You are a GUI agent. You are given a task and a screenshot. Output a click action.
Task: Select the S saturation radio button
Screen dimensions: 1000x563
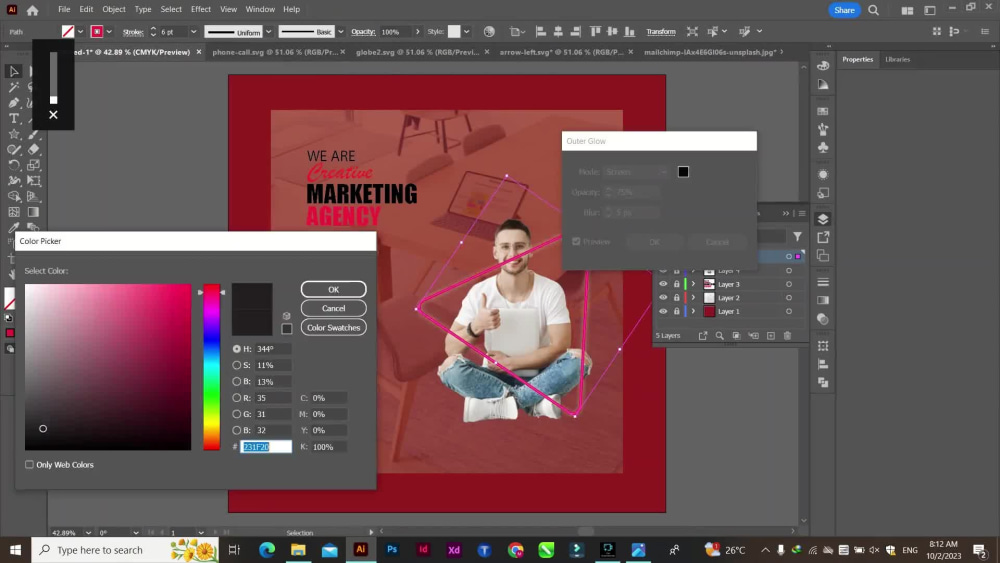[237, 365]
